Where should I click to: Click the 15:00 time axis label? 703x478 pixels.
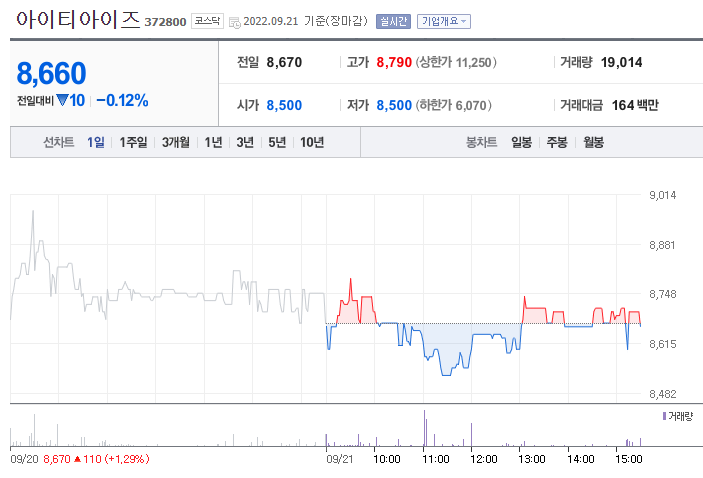tap(629, 459)
